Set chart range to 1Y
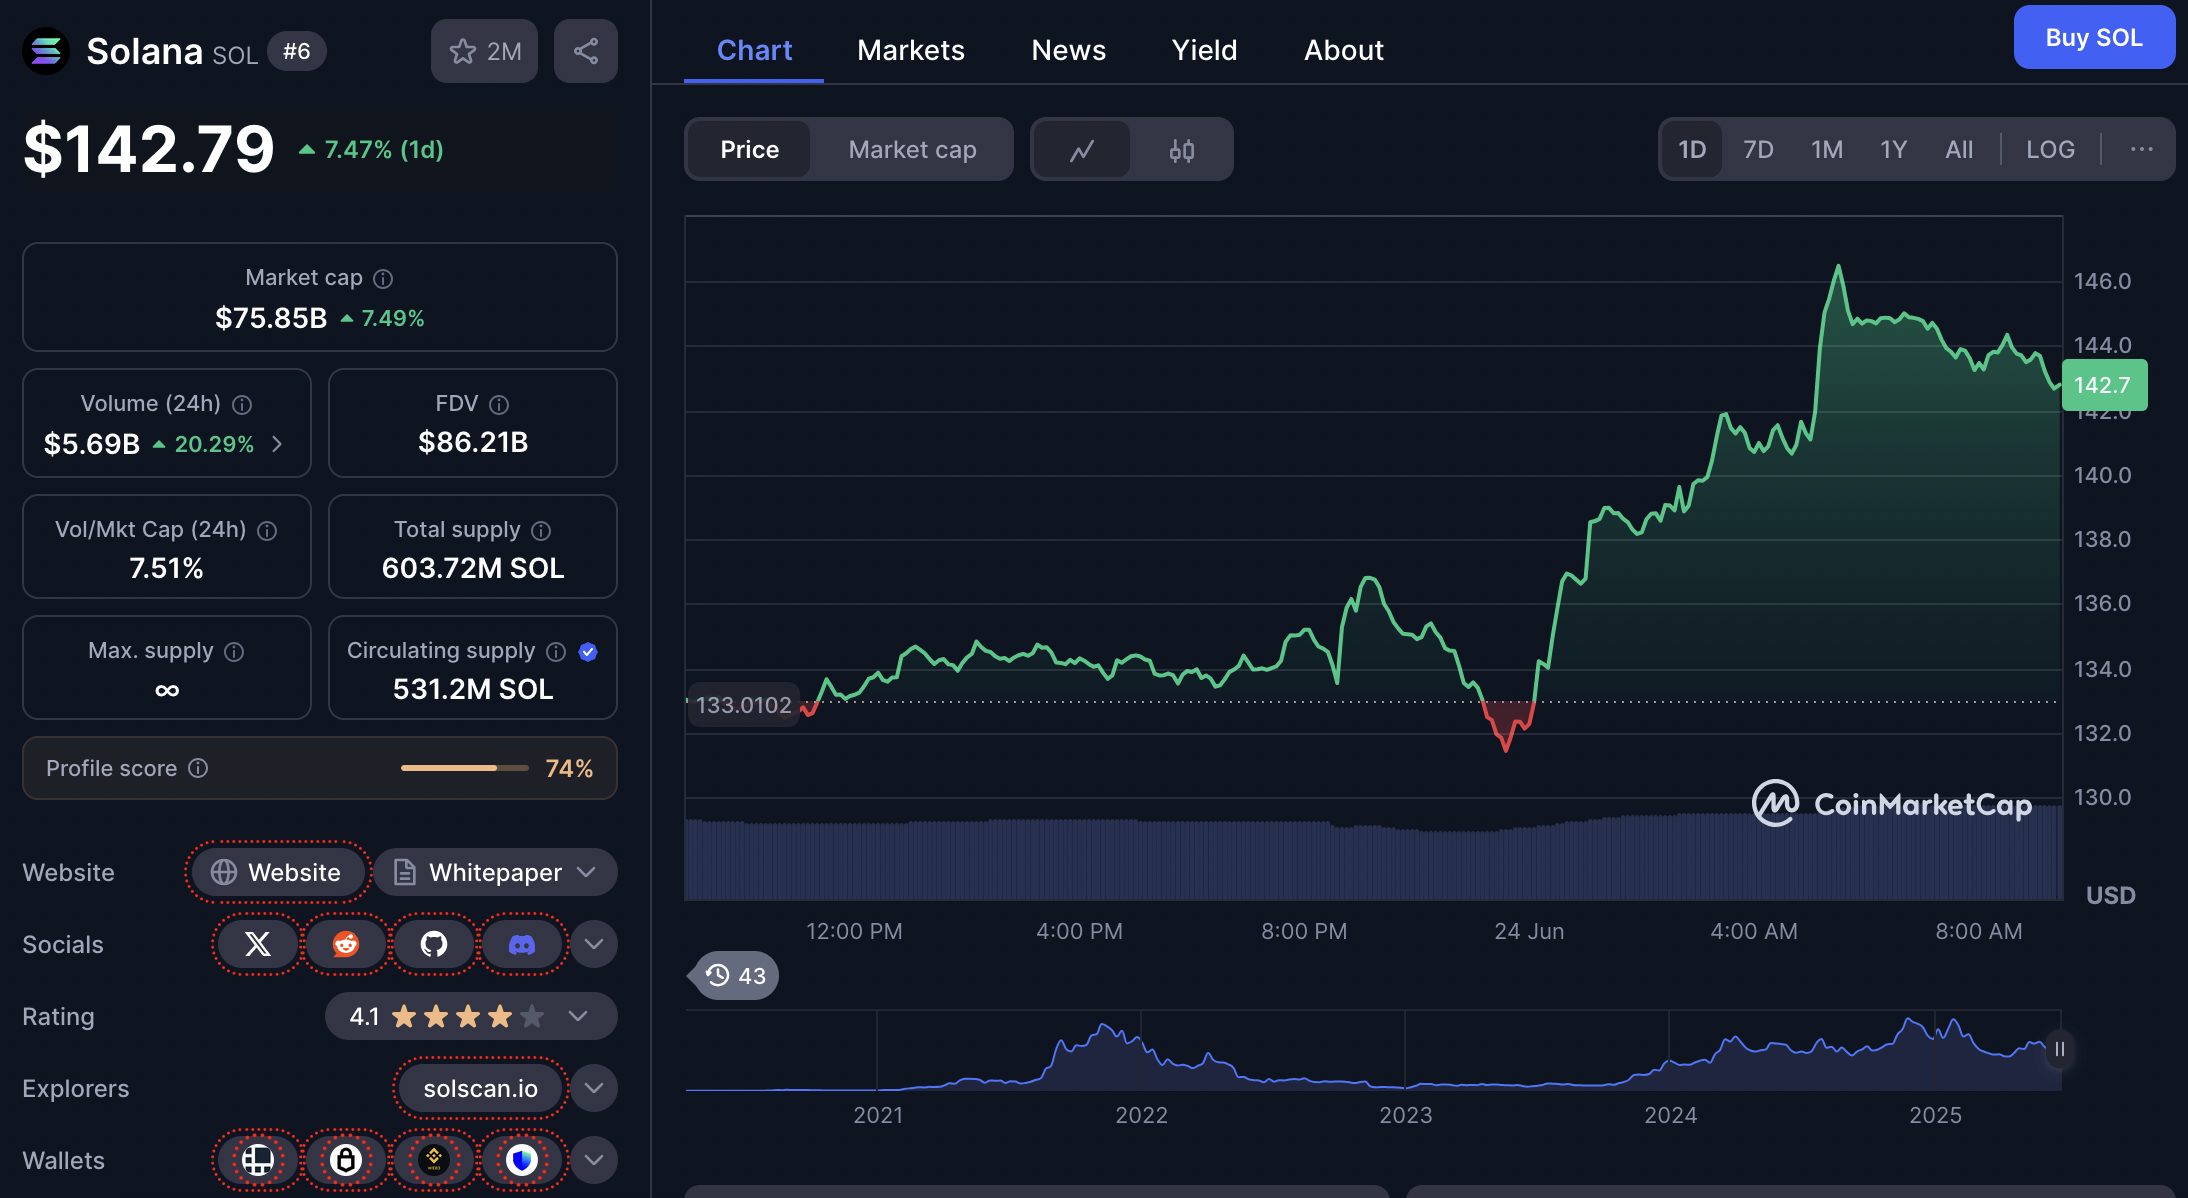Image resolution: width=2188 pixels, height=1198 pixels. pos(1893,150)
